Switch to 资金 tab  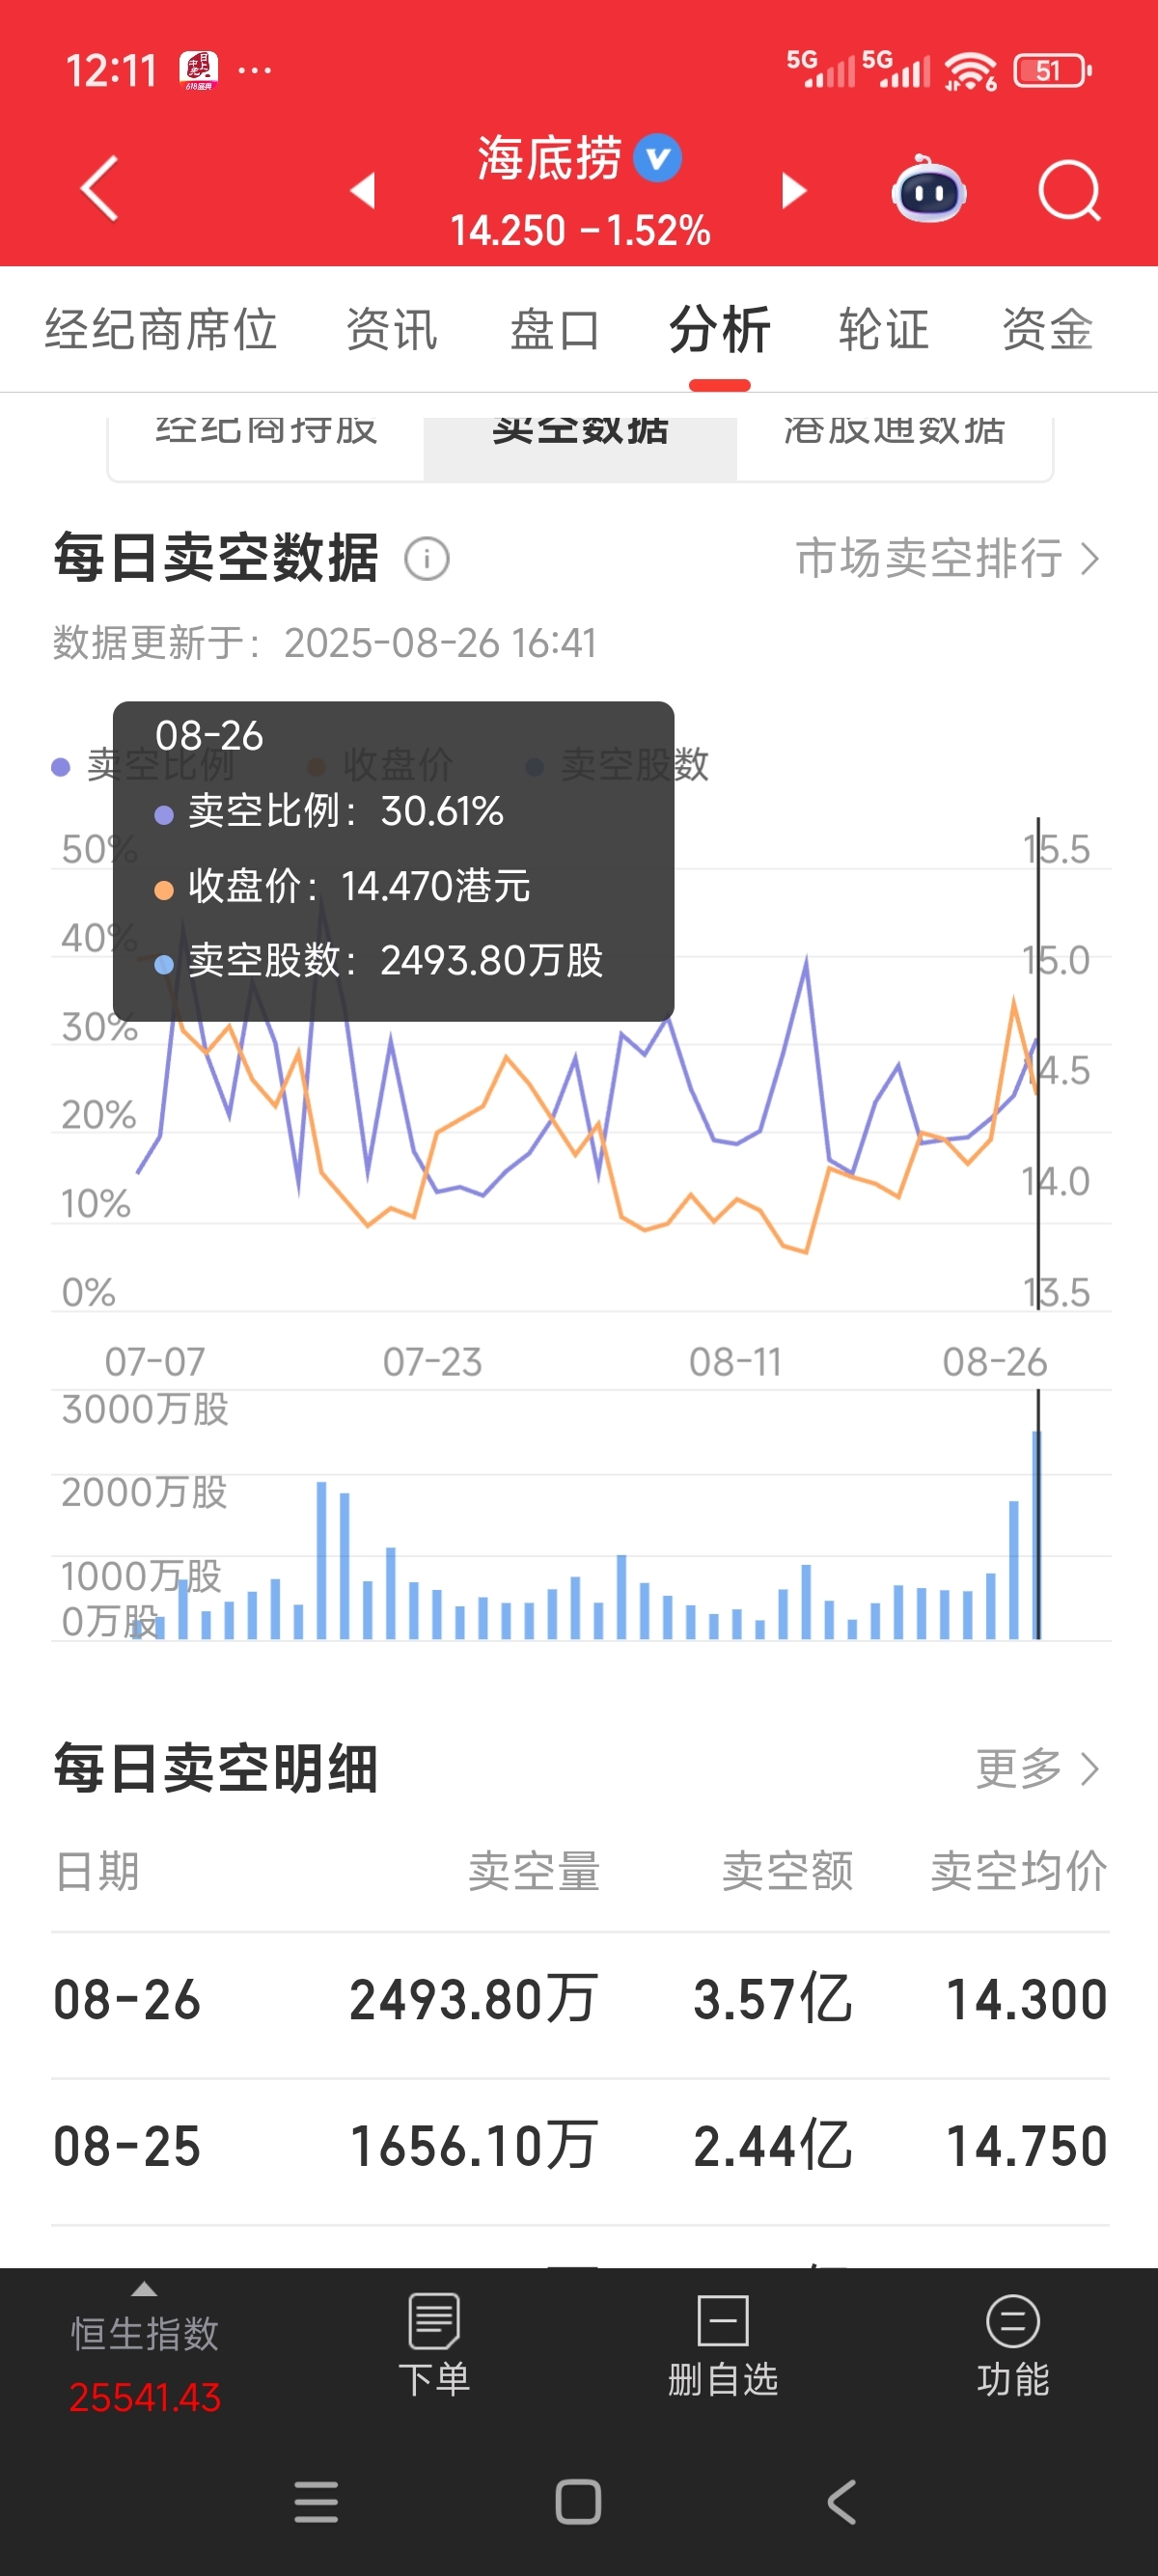click(x=1047, y=330)
